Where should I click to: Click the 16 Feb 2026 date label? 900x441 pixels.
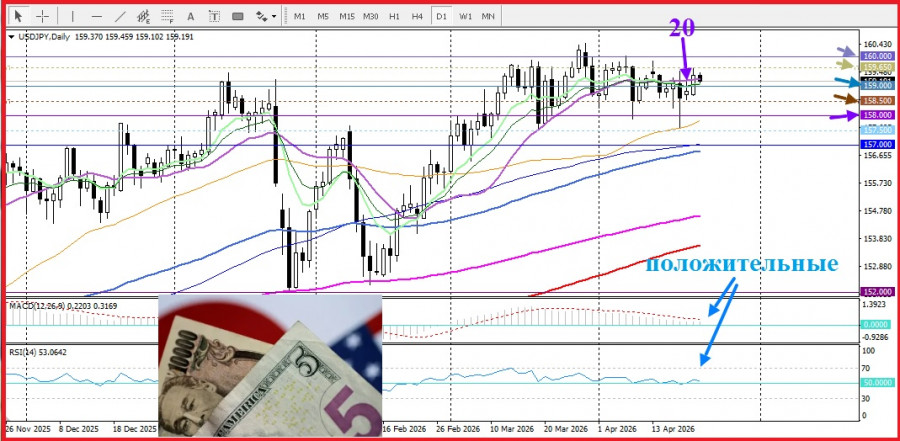(x=406, y=429)
